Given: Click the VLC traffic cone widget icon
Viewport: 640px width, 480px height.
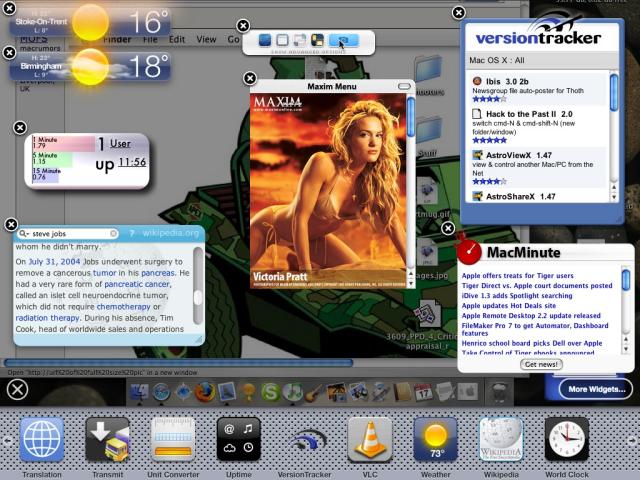Looking at the screenshot, I should (x=369, y=439).
